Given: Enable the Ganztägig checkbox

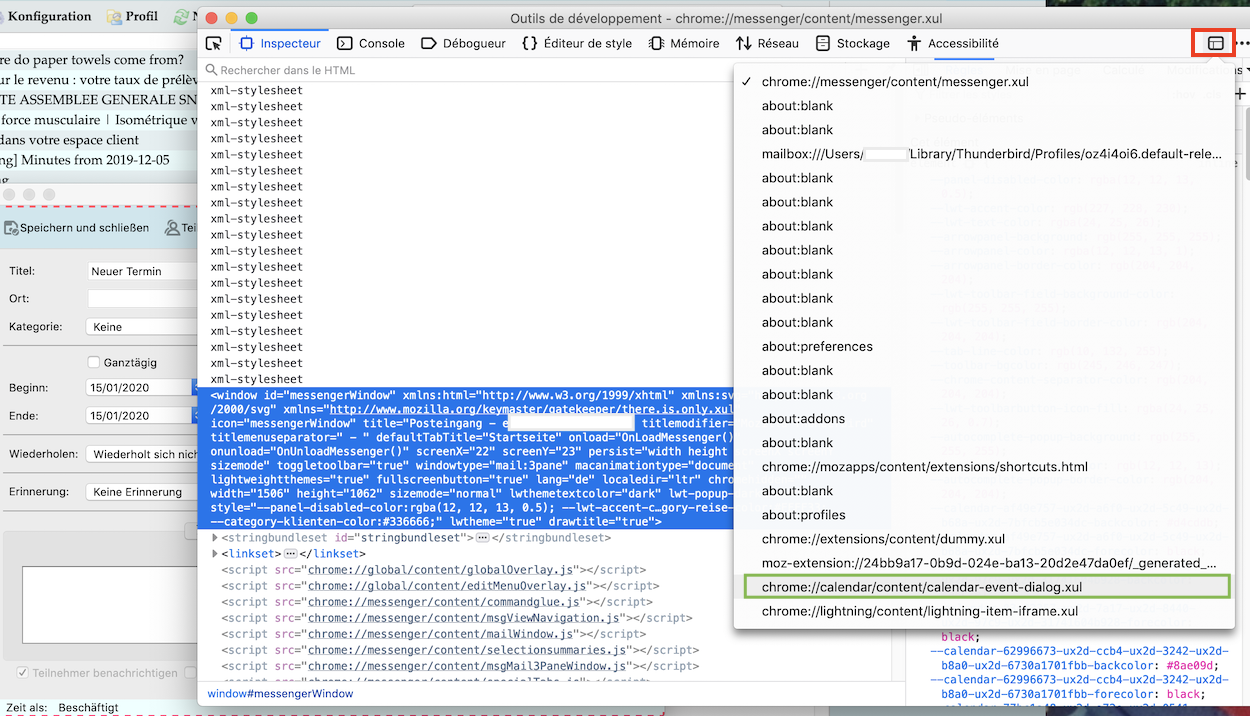Looking at the screenshot, I should [94, 363].
